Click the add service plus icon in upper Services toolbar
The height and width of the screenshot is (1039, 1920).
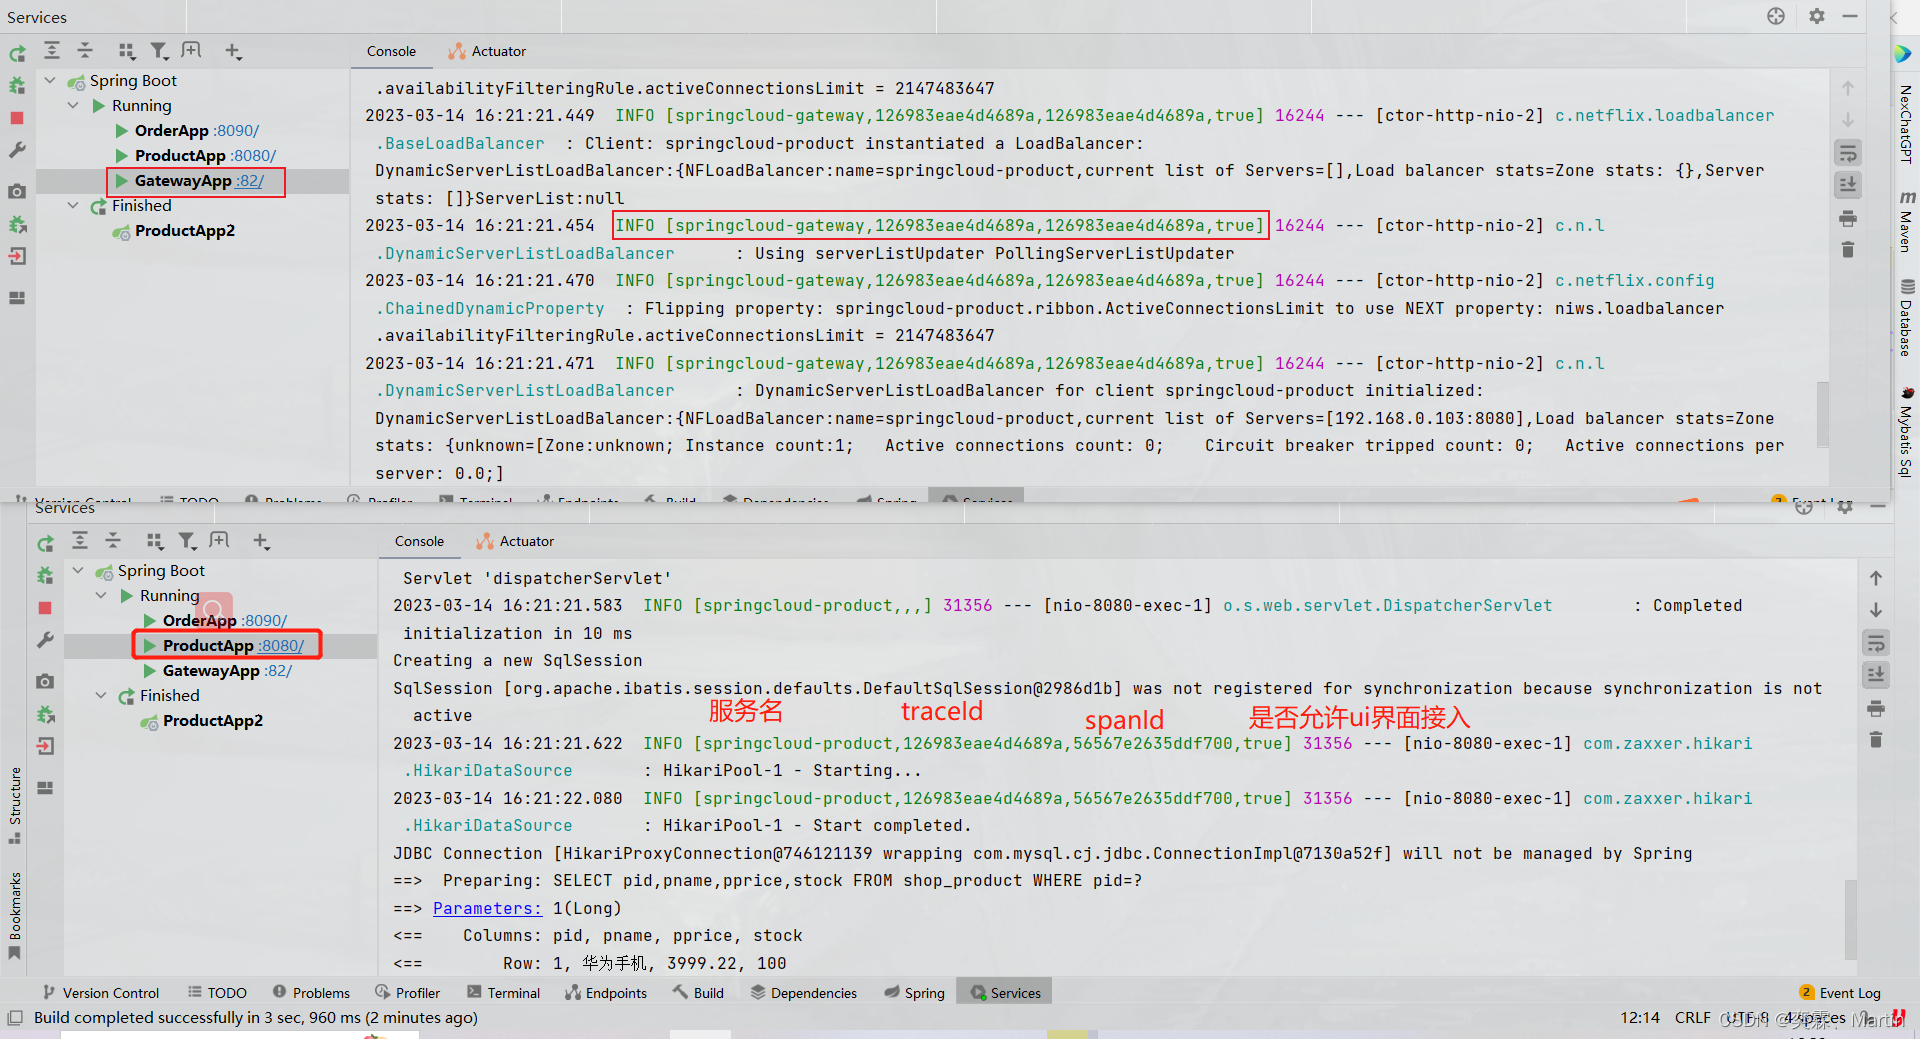[233, 51]
